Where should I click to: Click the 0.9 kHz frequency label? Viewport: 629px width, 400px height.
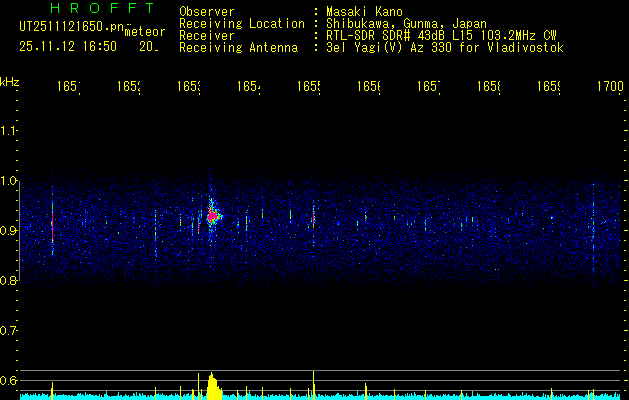coord(8,230)
